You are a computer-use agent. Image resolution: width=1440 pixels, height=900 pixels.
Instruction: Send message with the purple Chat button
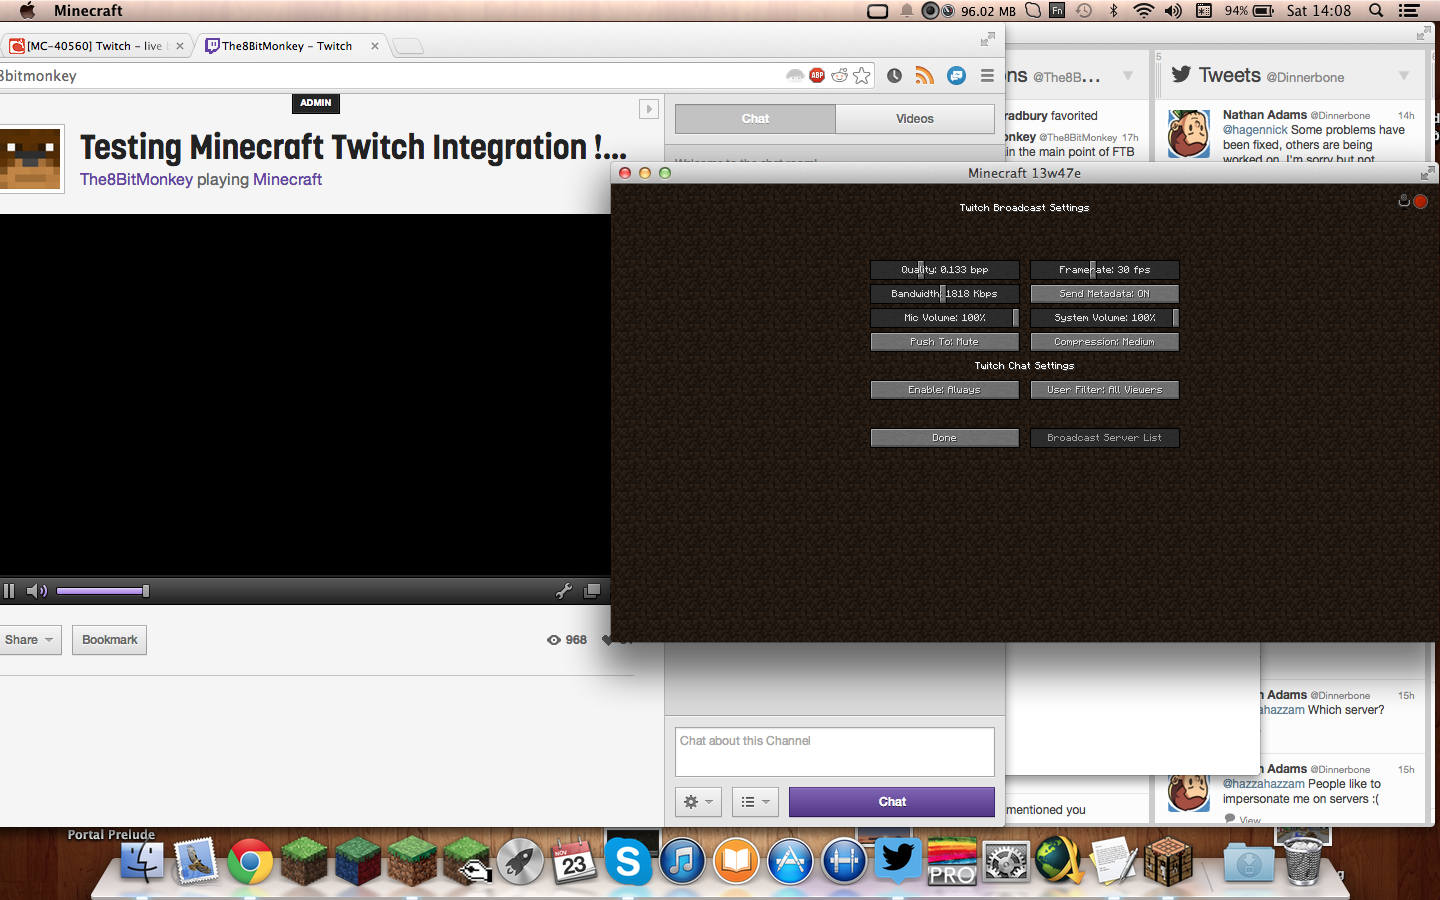tap(892, 802)
